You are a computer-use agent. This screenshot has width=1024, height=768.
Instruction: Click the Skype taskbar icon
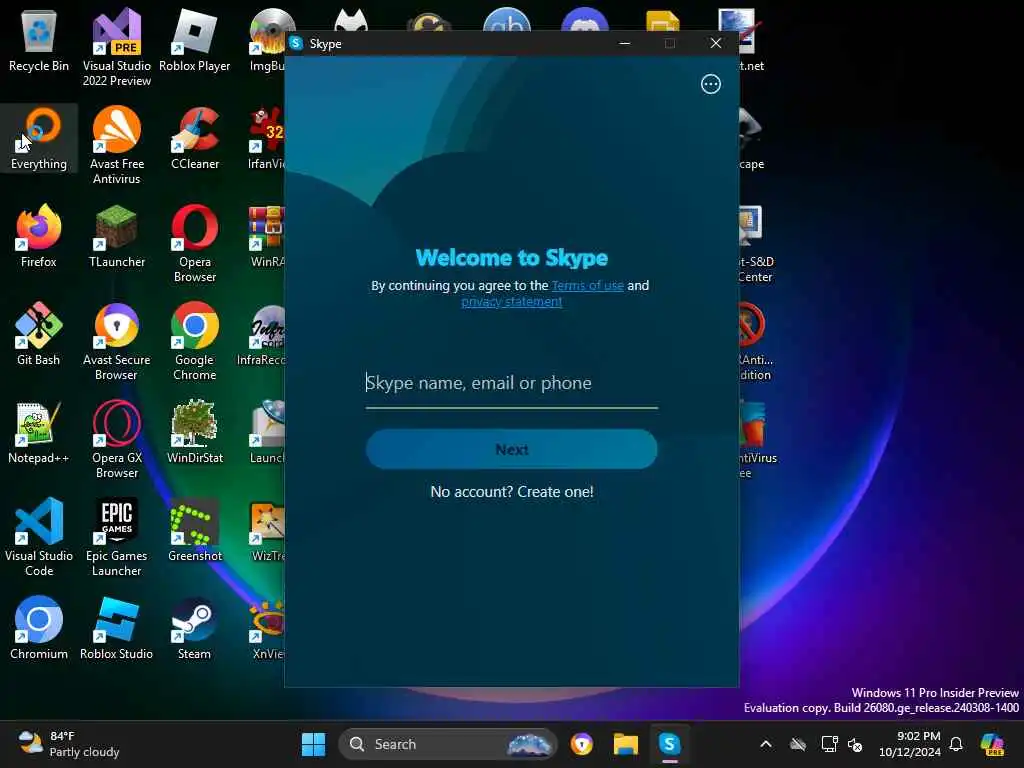pos(669,744)
